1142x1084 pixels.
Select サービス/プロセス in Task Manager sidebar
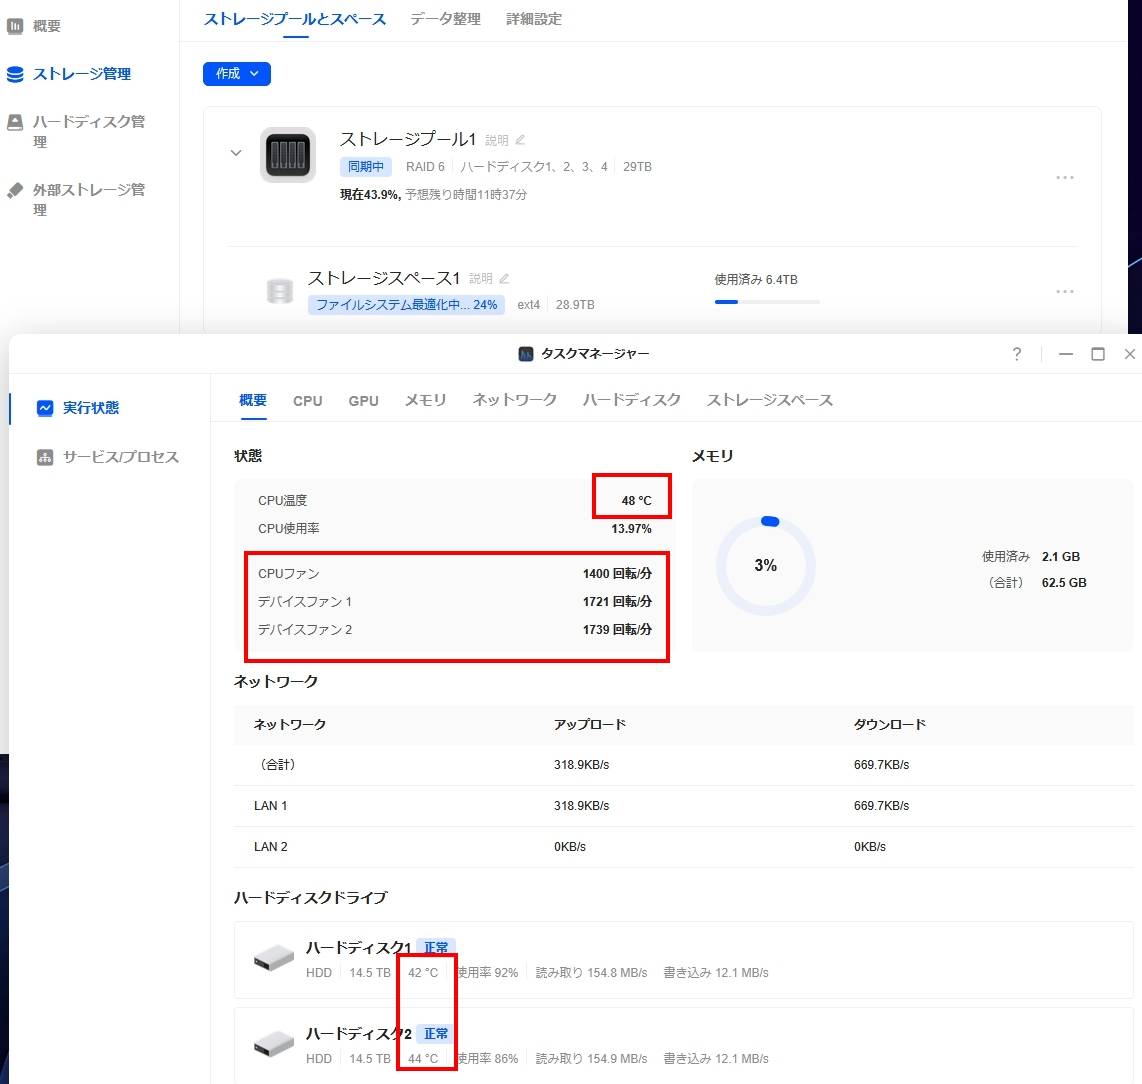tap(120, 457)
